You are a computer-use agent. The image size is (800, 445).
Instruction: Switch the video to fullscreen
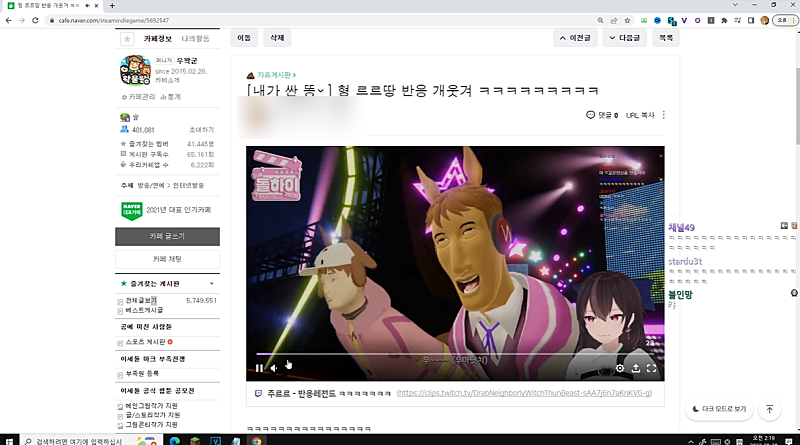[x=652, y=368]
